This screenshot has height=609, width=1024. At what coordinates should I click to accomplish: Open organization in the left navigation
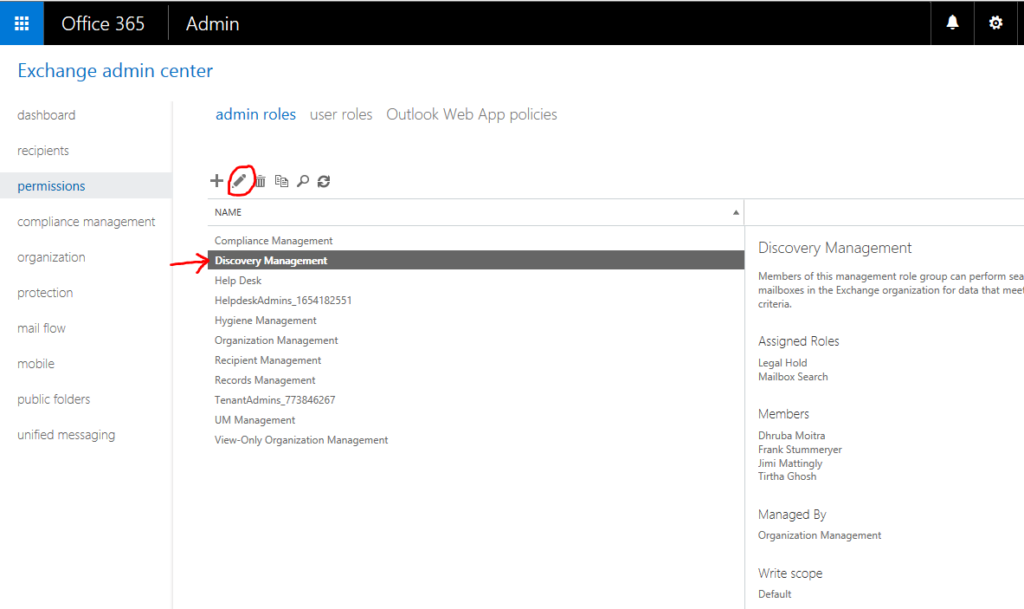tap(52, 257)
